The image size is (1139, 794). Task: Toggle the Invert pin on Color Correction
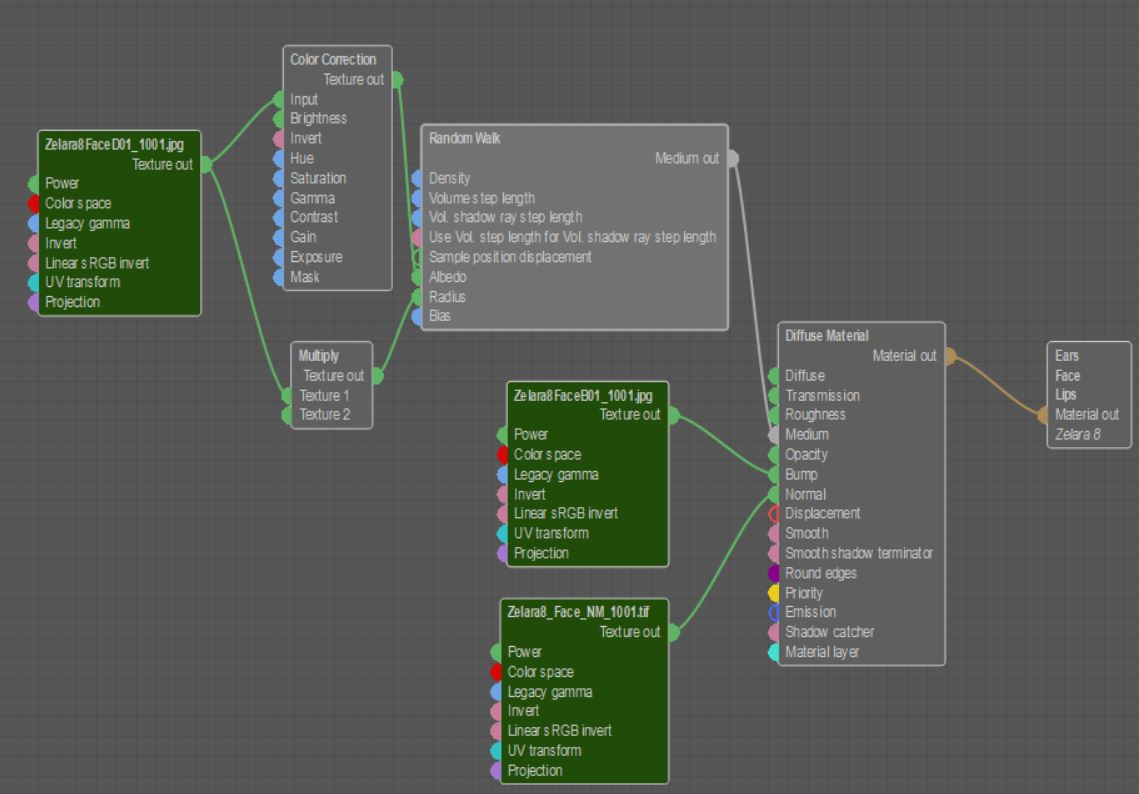coord(278,138)
